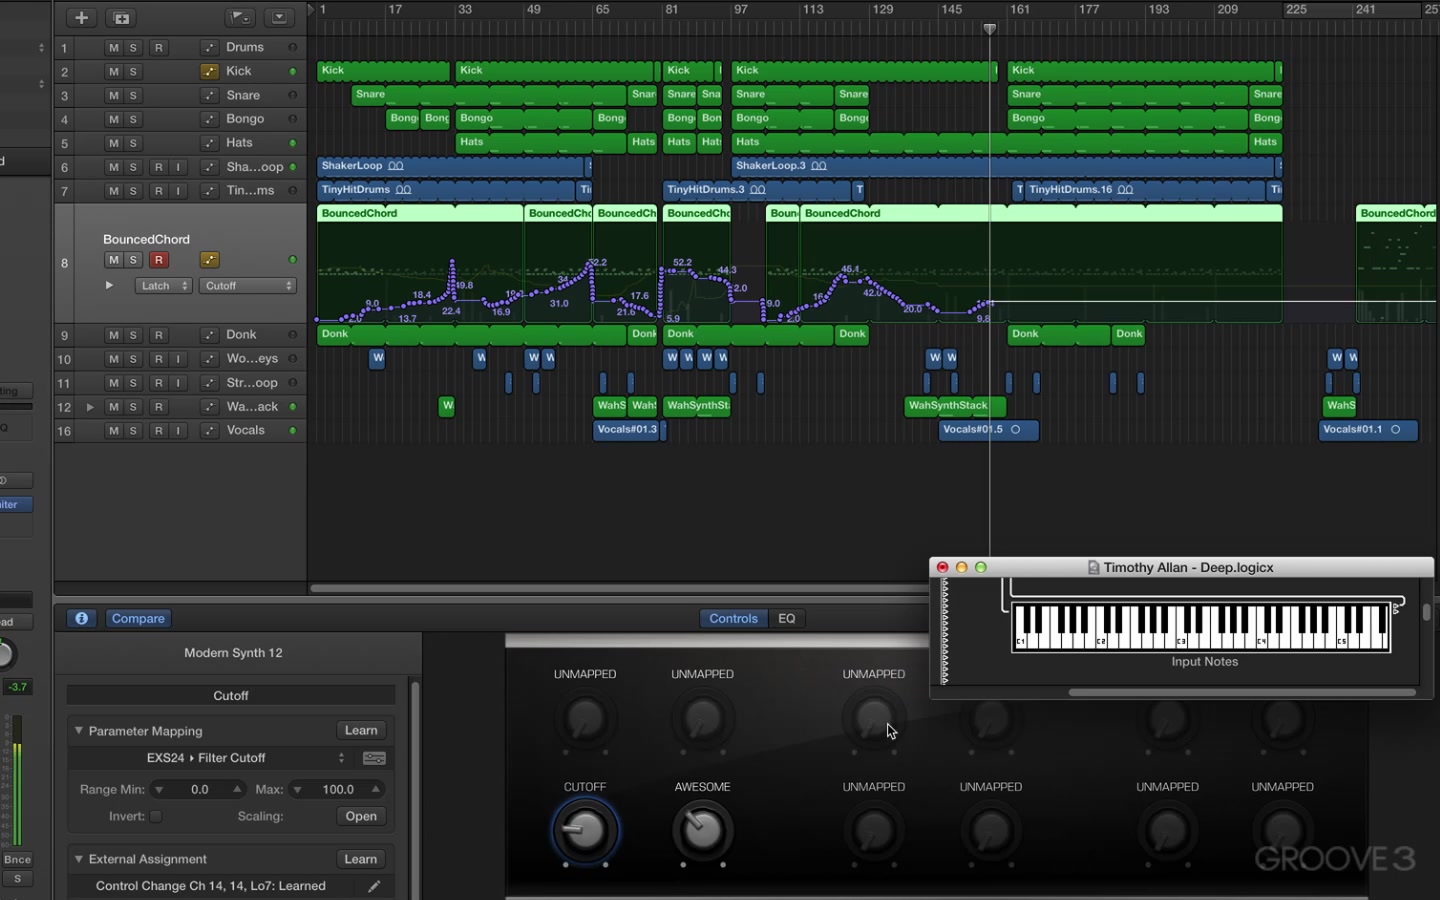
Task: Solo the Vocals track
Action: [133, 431]
